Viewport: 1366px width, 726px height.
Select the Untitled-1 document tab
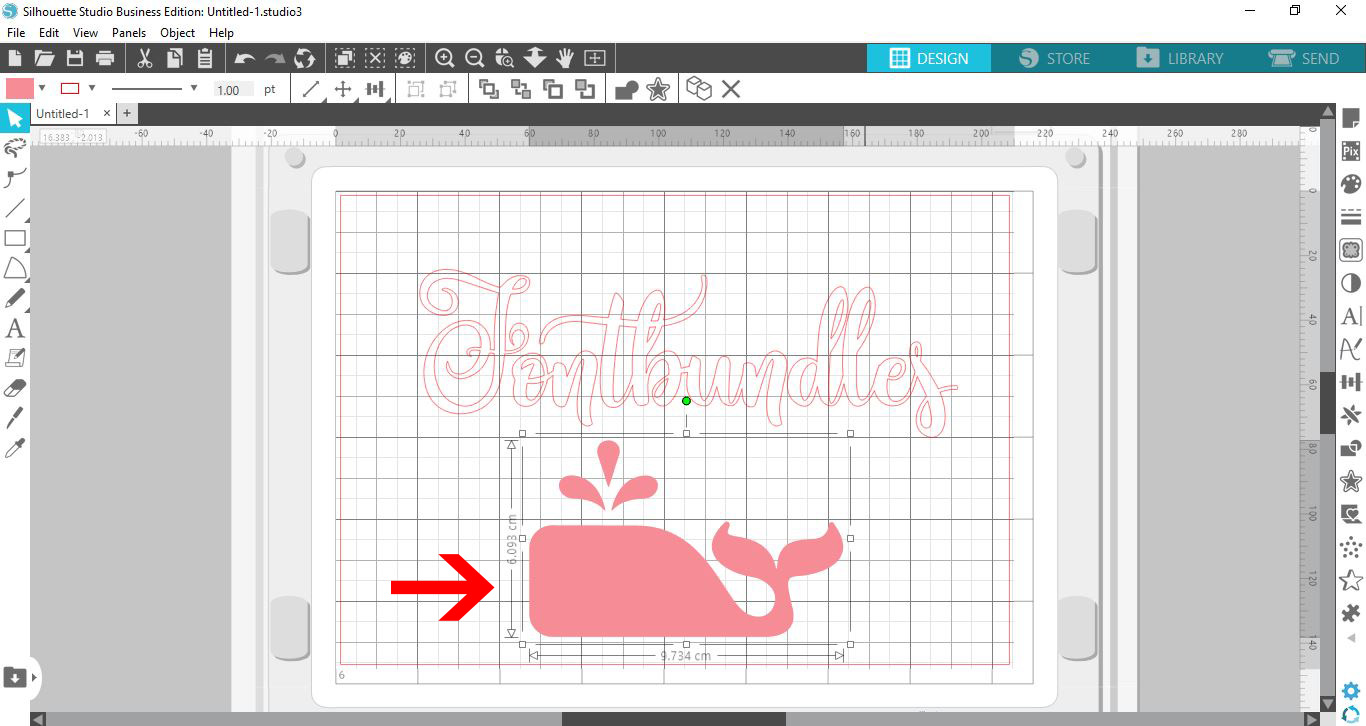62,114
